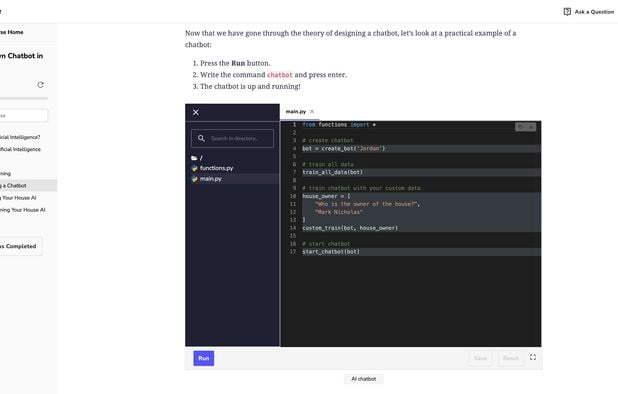Click the comment '# start chatbot'
Screen dimensions: 618x394
tap(326, 244)
